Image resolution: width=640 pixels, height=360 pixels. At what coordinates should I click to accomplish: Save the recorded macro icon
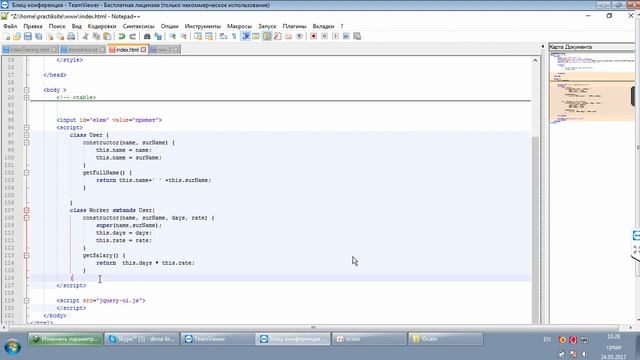pos(357,36)
